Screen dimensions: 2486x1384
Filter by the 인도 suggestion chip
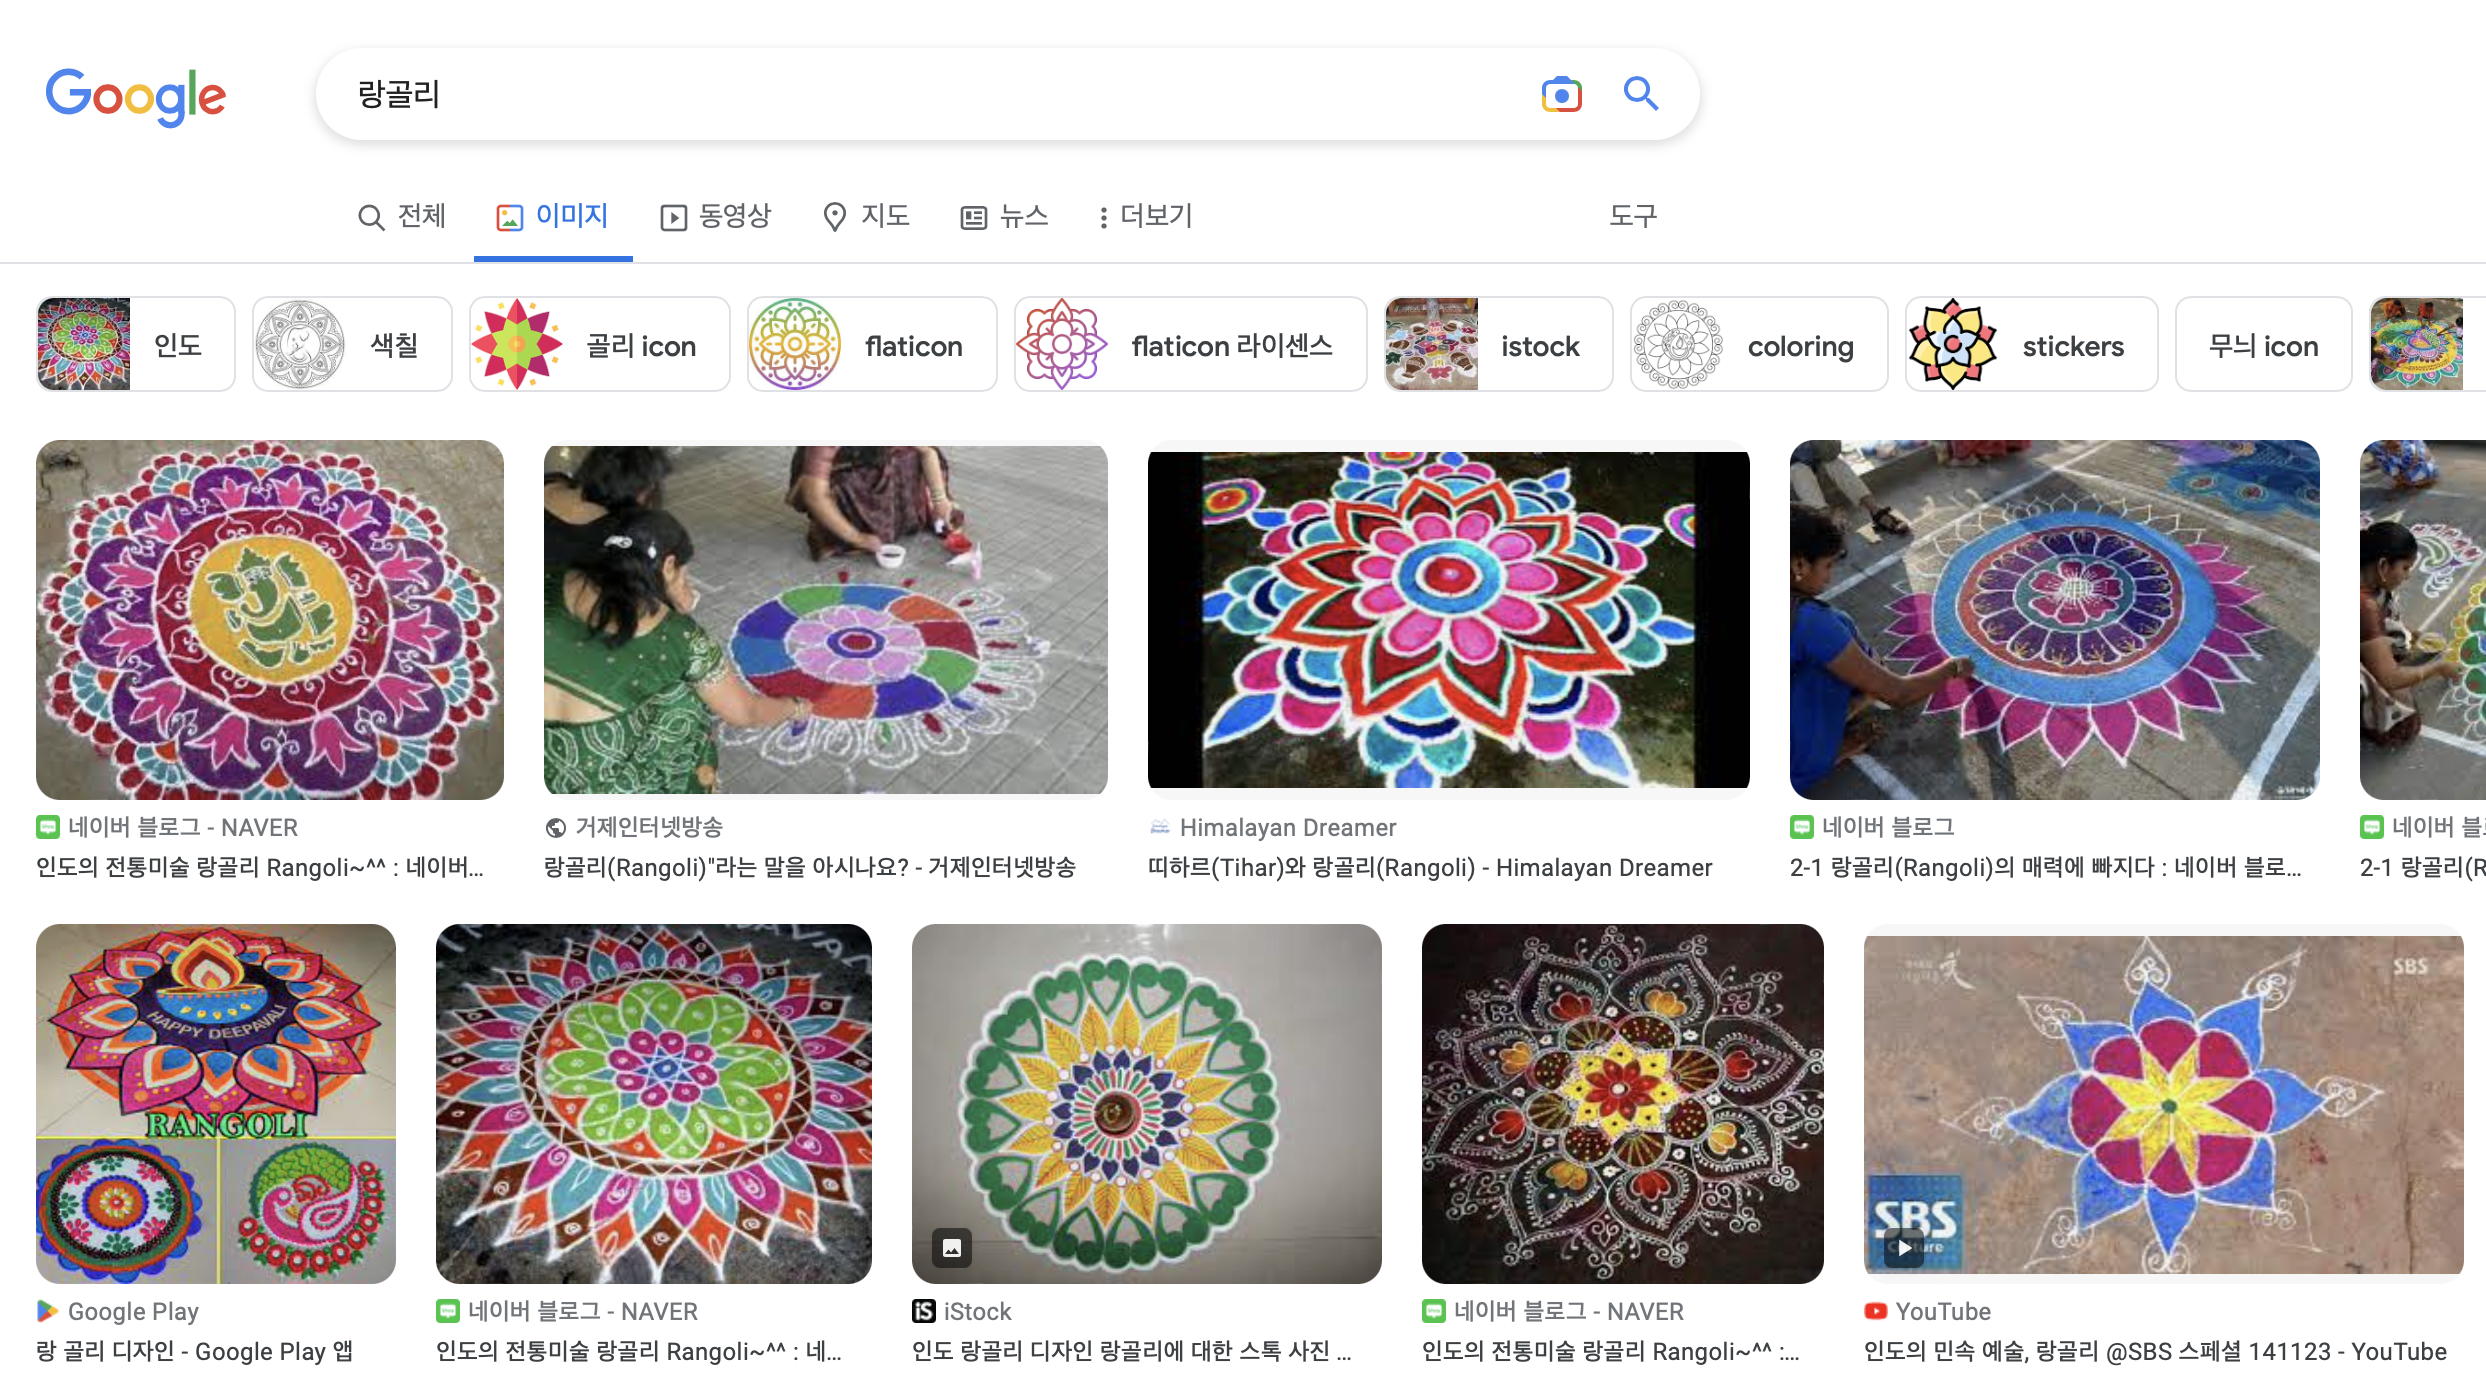[136, 345]
